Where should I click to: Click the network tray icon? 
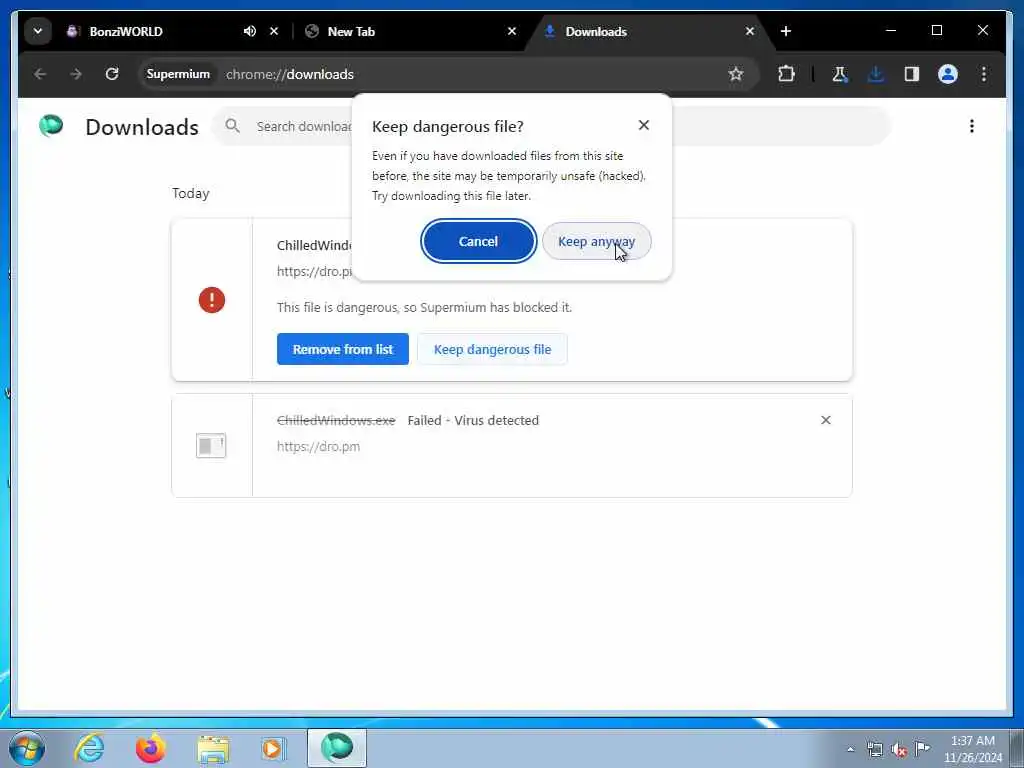874,749
